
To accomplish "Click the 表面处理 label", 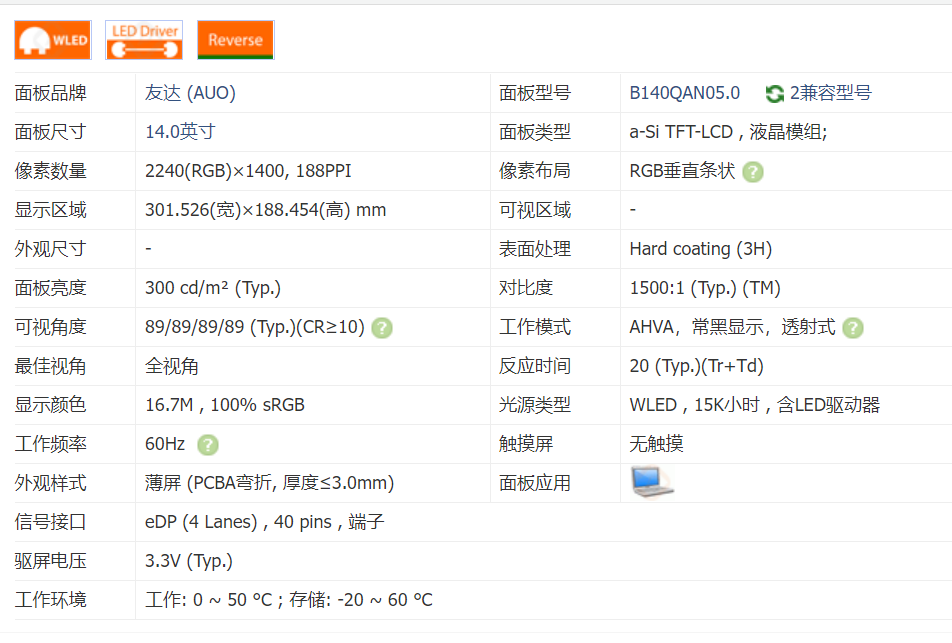I will click(x=535, y=249).
